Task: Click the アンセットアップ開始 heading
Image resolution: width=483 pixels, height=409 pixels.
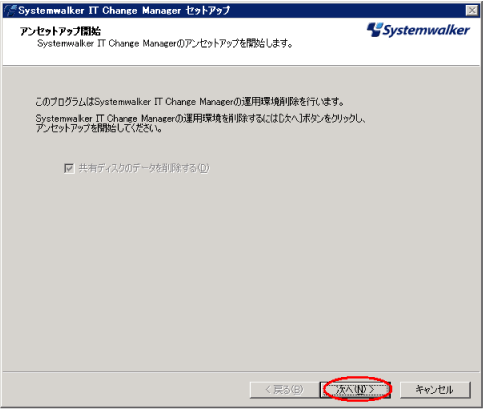Action: 60,31
